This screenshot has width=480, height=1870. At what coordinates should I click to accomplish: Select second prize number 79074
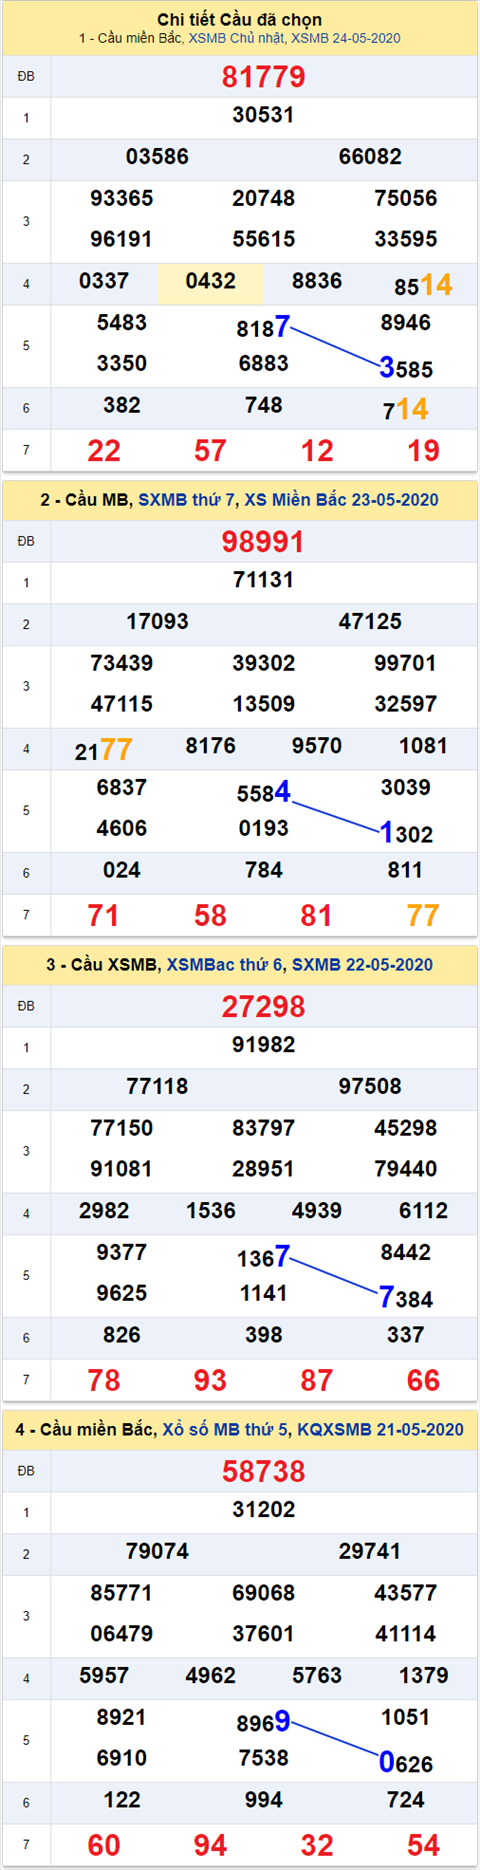(x=157, y=1552)
